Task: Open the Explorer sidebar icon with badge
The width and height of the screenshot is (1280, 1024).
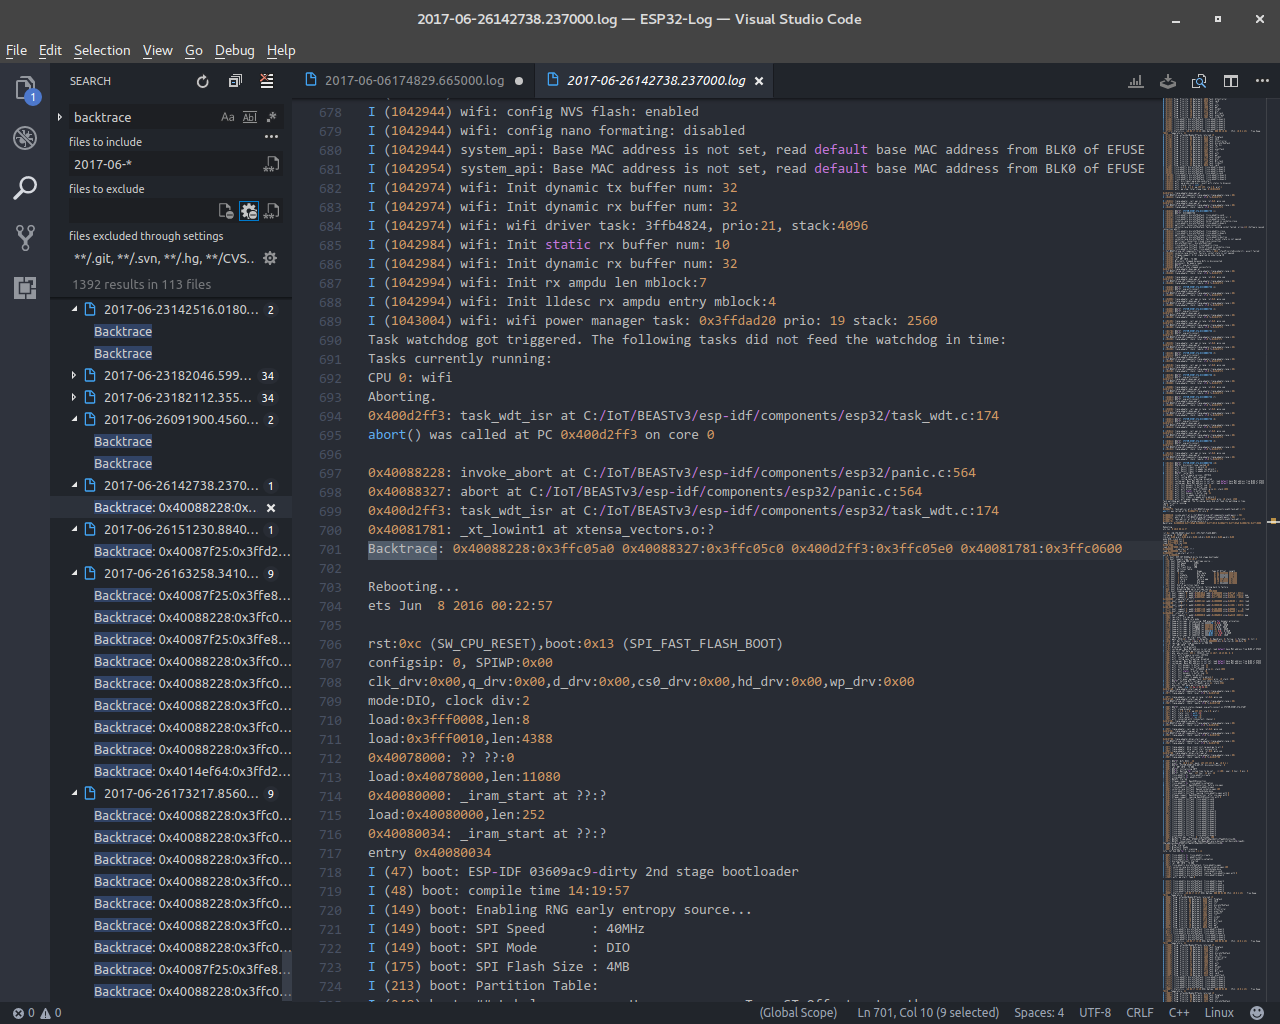Action: coord(25,88)
